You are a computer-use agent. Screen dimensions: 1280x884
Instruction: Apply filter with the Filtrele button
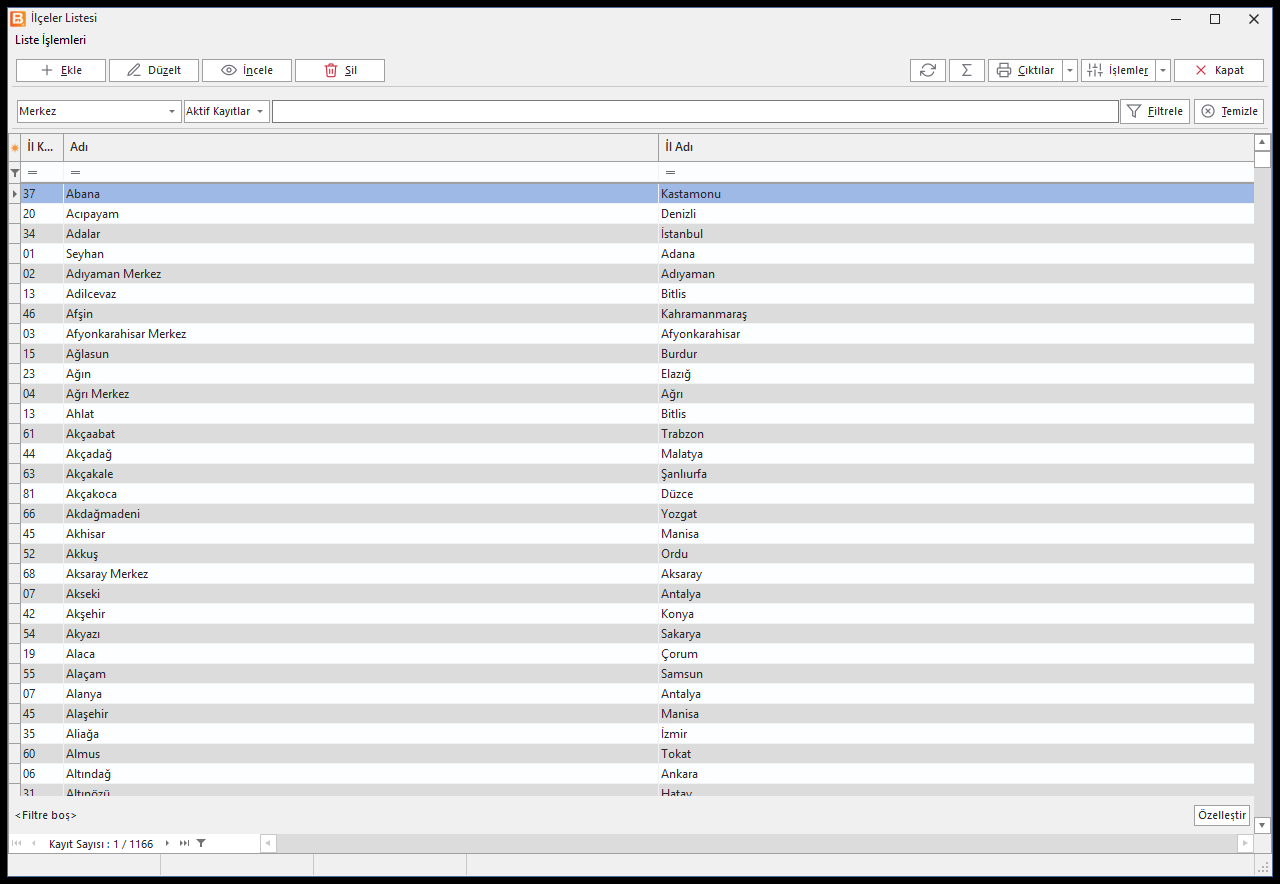(x=1155, y=111)
